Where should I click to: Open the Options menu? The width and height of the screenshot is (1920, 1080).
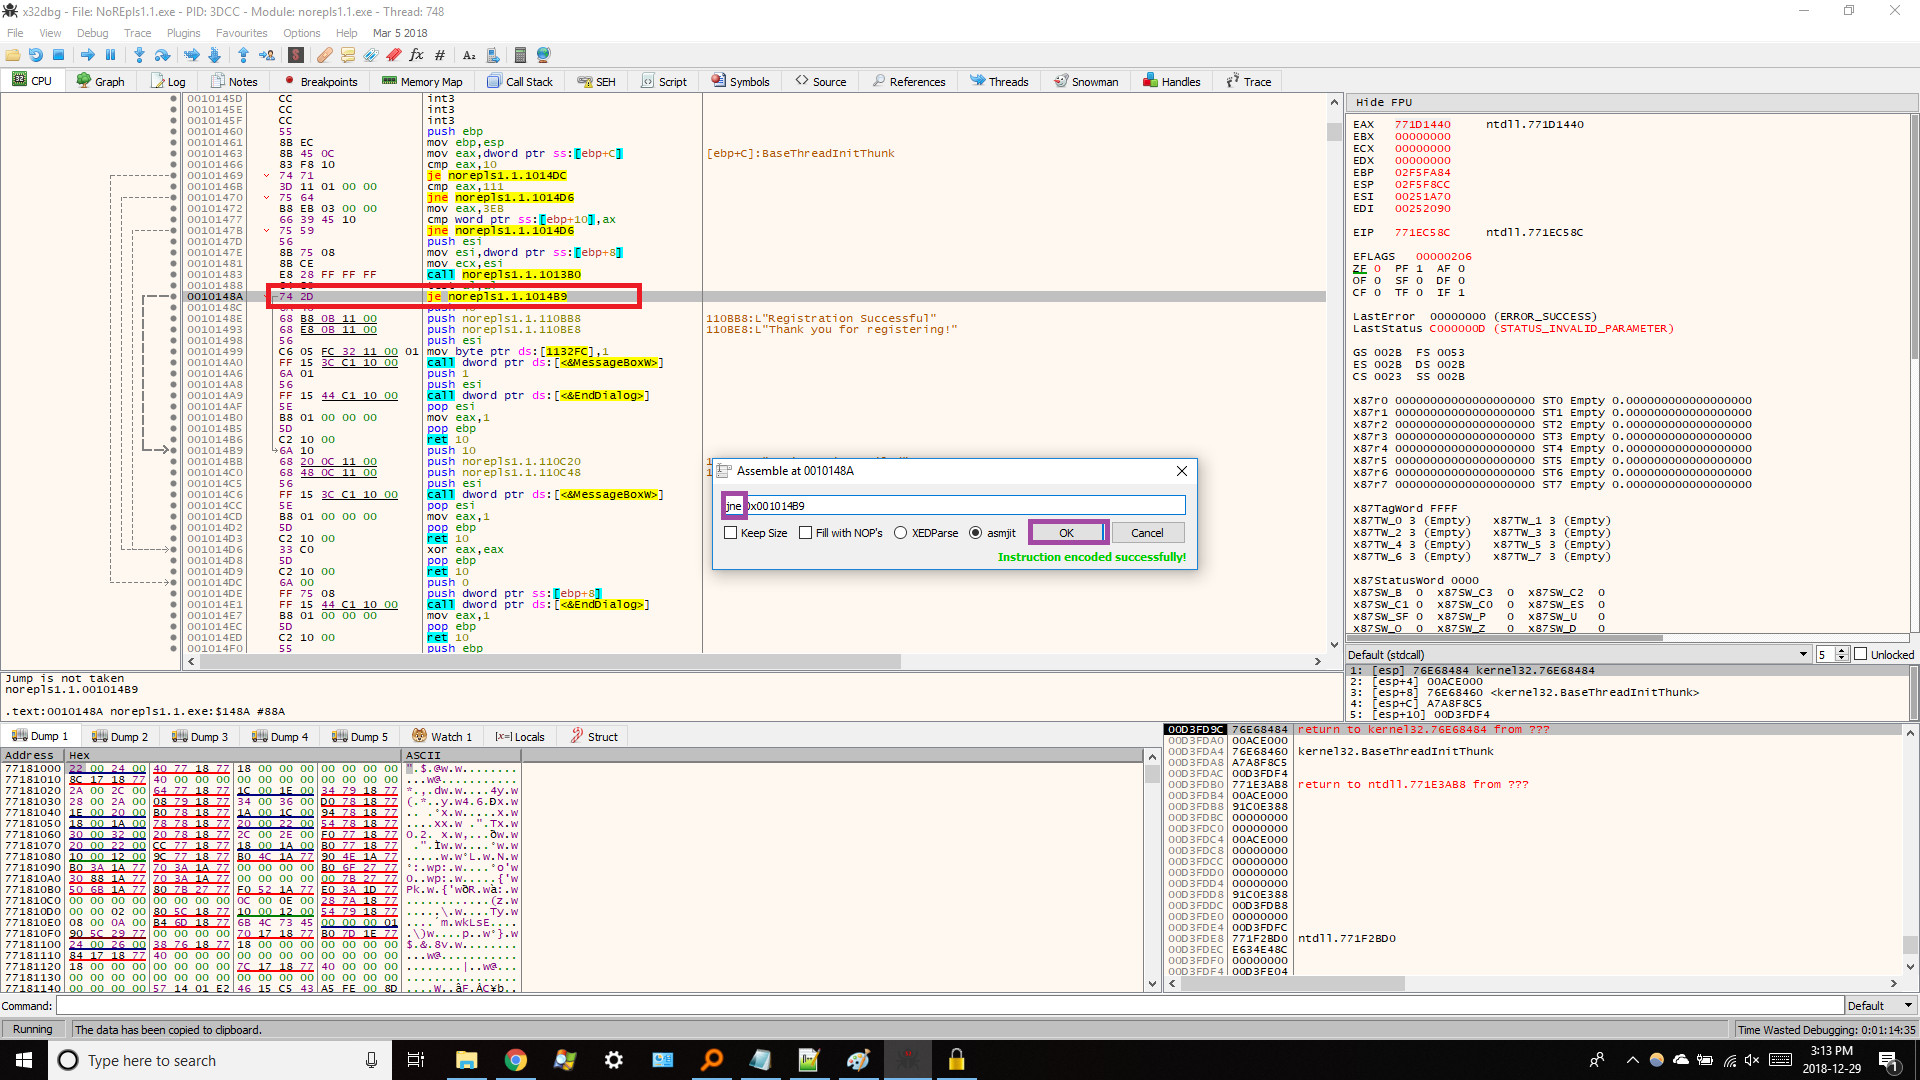click(x=301, y=33)
